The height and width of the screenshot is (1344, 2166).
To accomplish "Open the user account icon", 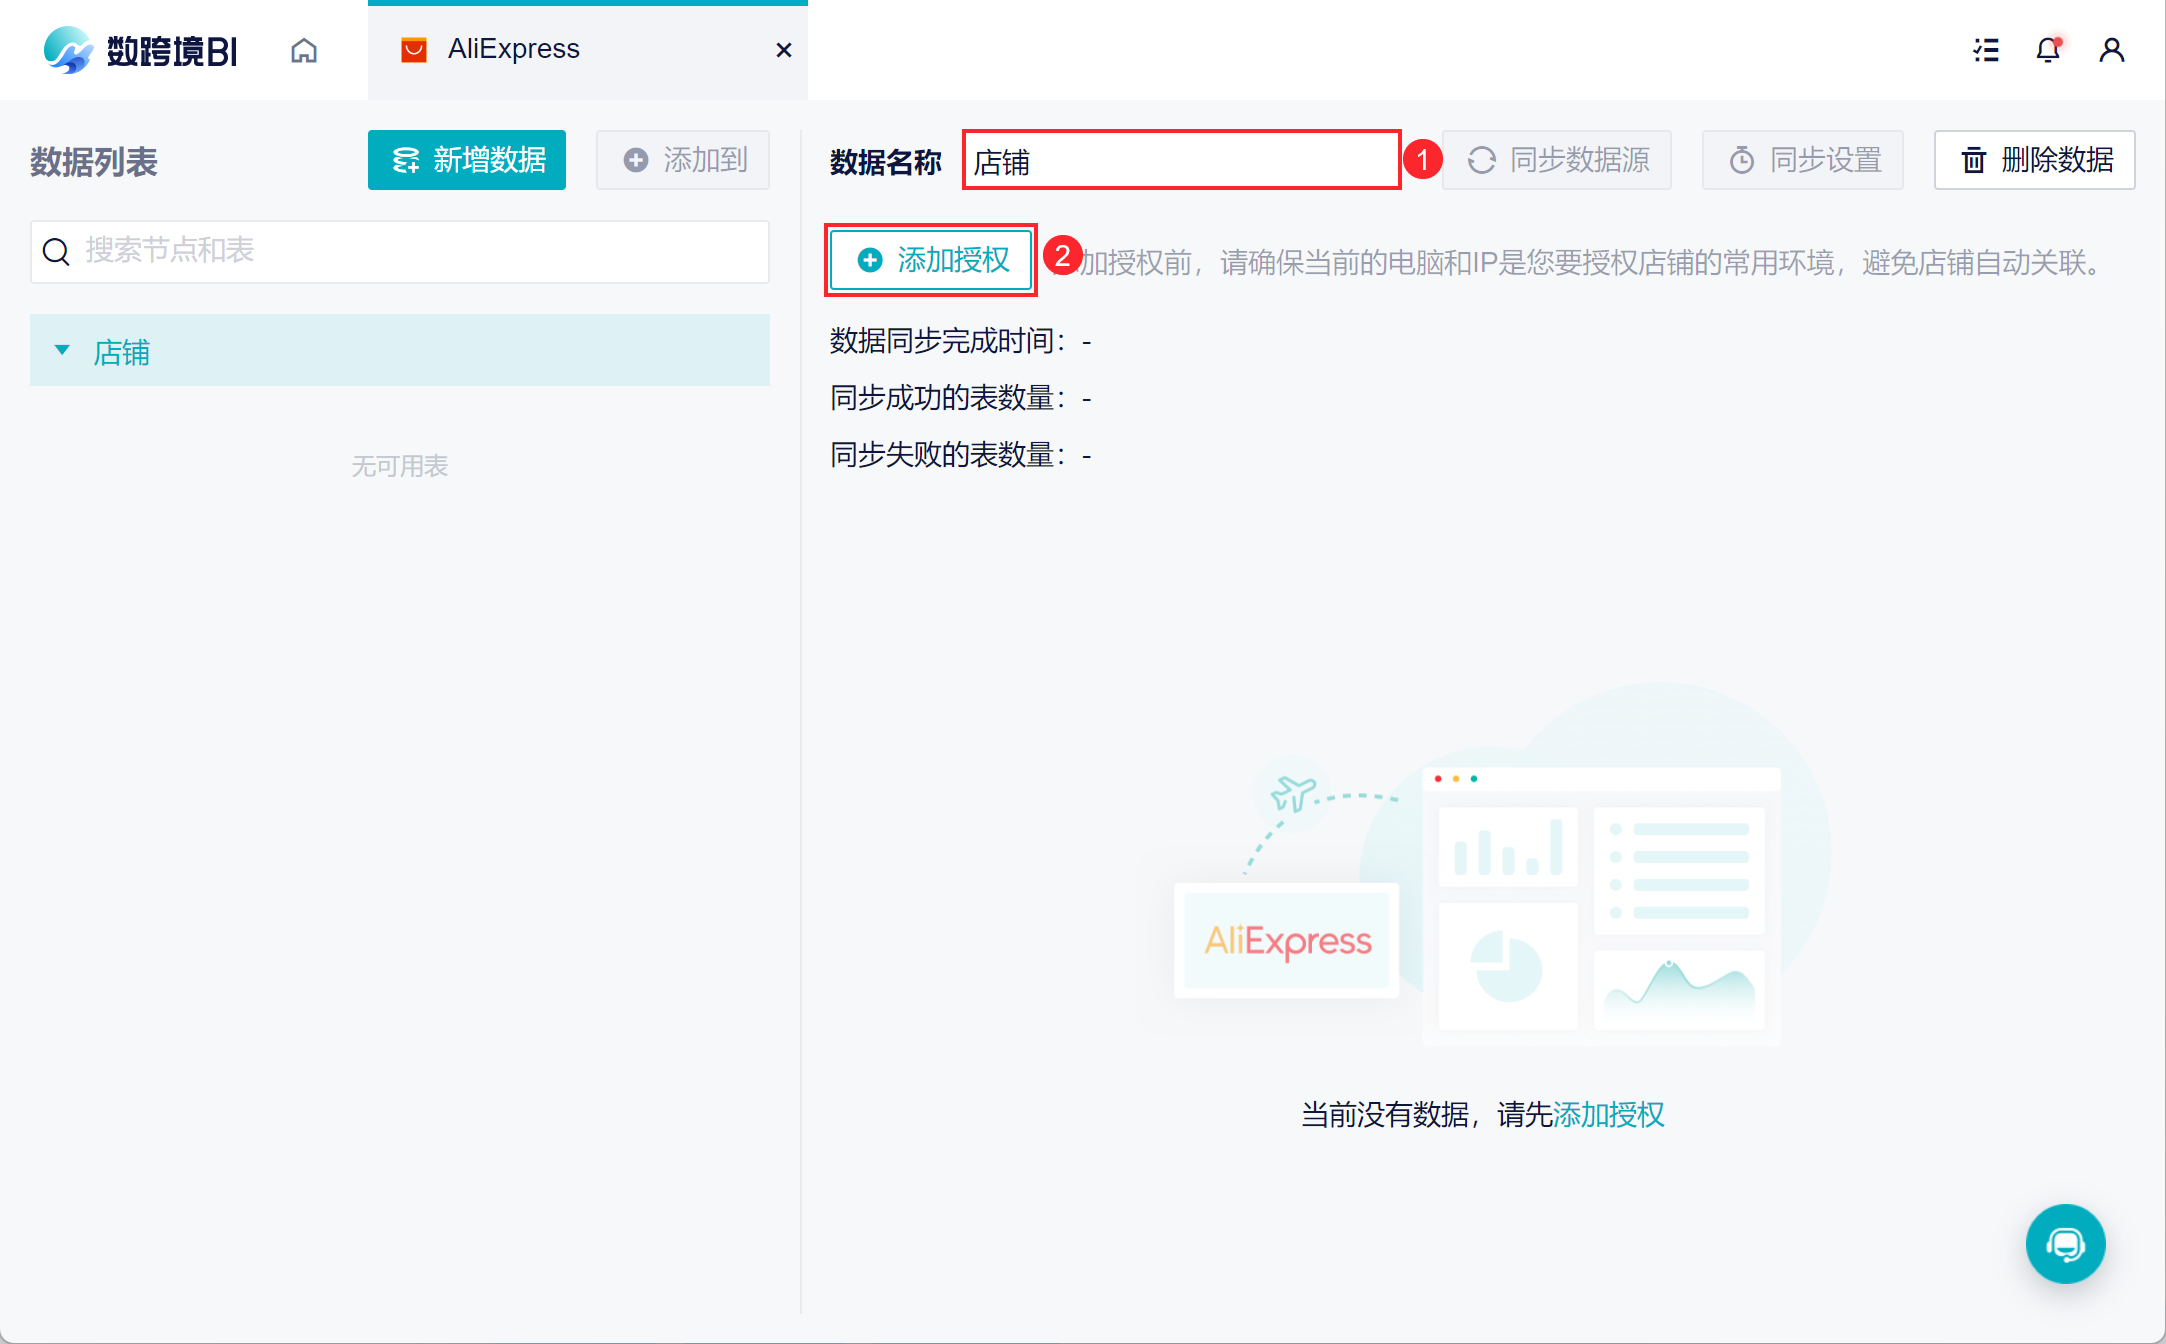I will [x=2112, y=50].
